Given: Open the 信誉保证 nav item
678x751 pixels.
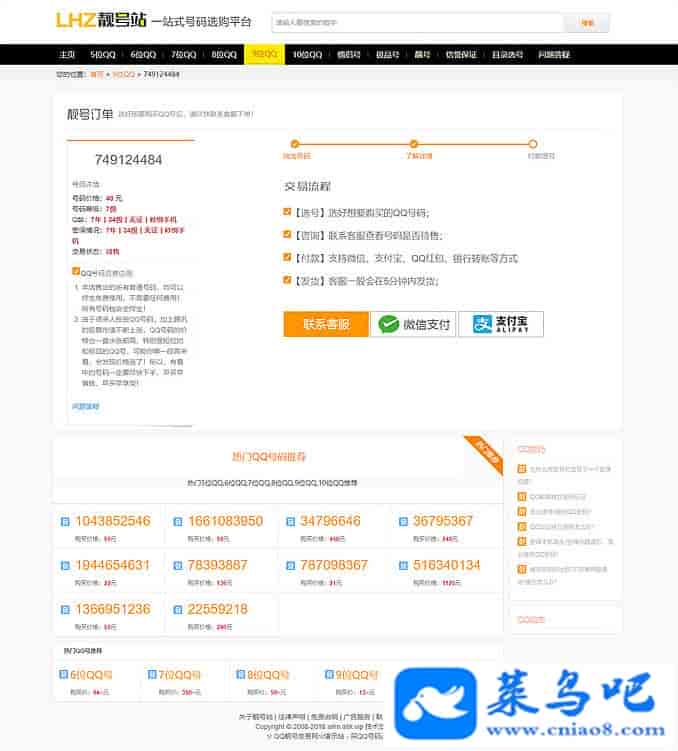Looking at the screenshot, I should point(461,55).
